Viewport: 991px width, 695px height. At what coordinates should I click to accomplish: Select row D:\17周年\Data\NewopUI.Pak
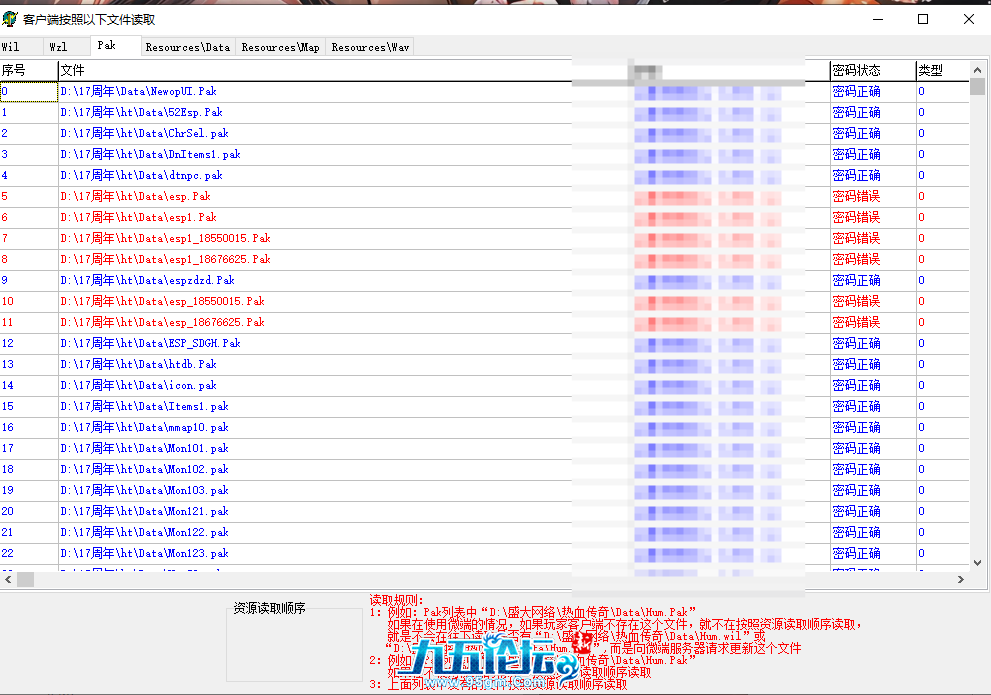click(x=484, y=92)
